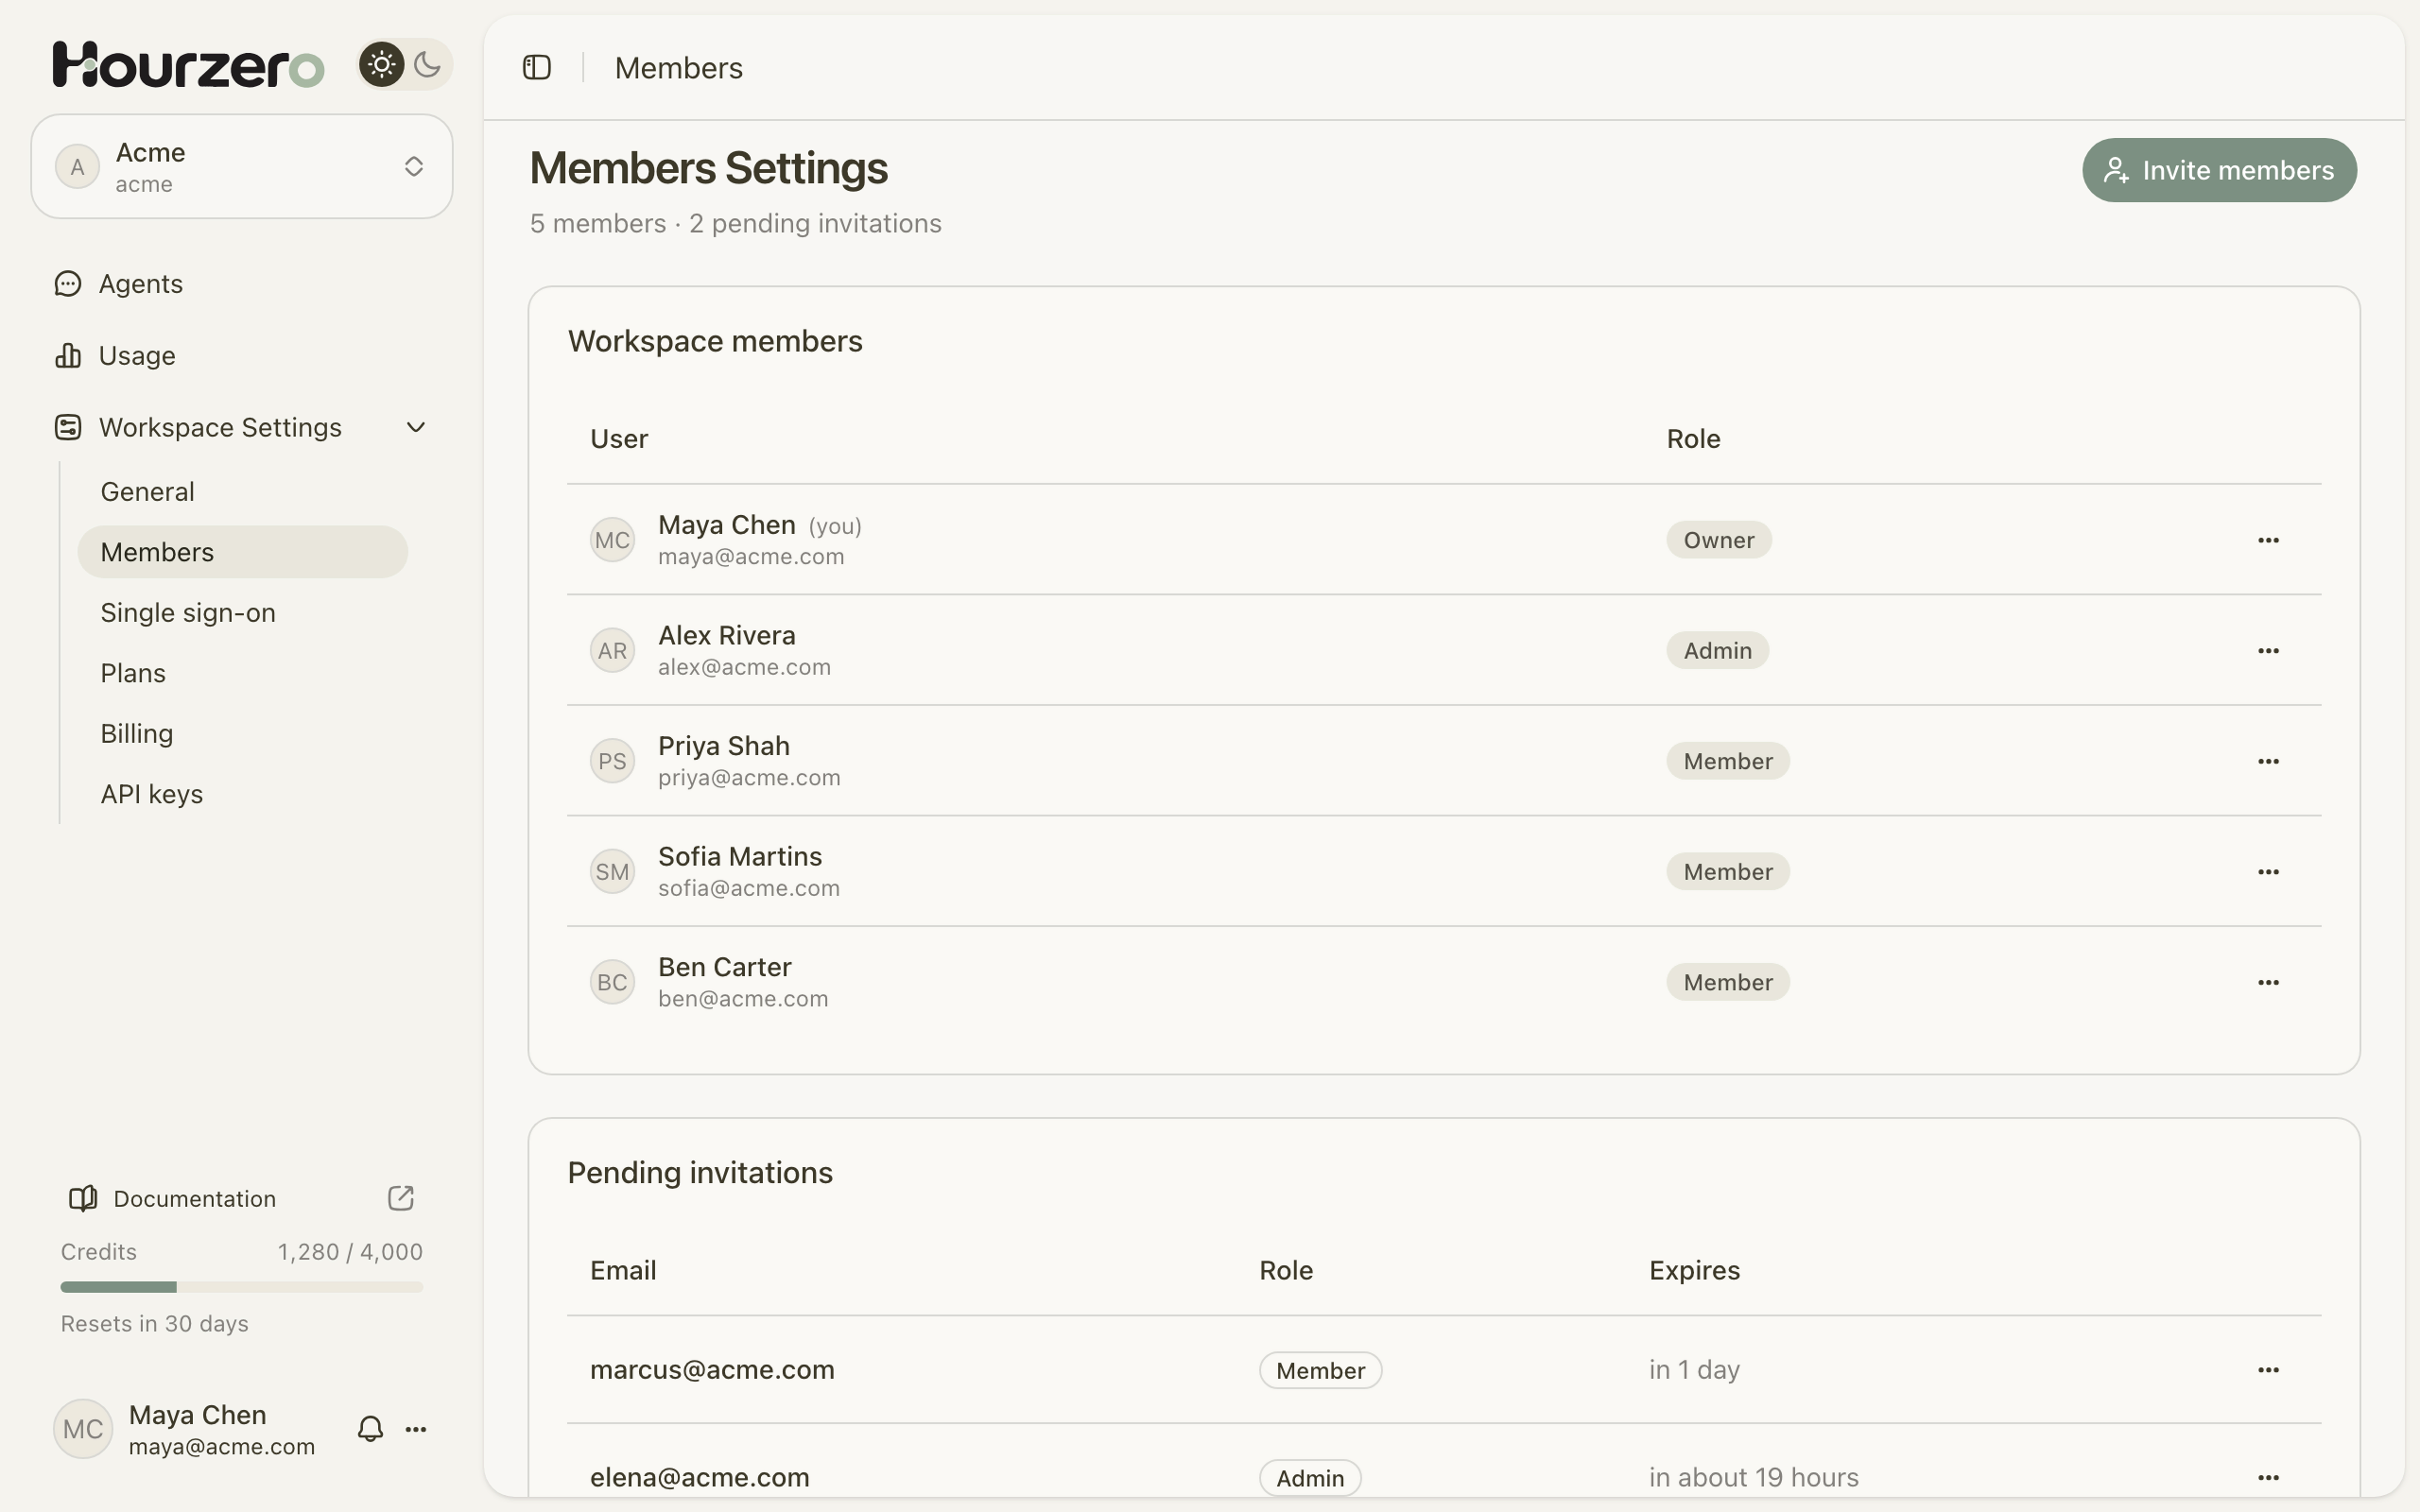Open Single sign-on settings
The width and height of the screenshot is (2420, 1512).
point(243,613)
